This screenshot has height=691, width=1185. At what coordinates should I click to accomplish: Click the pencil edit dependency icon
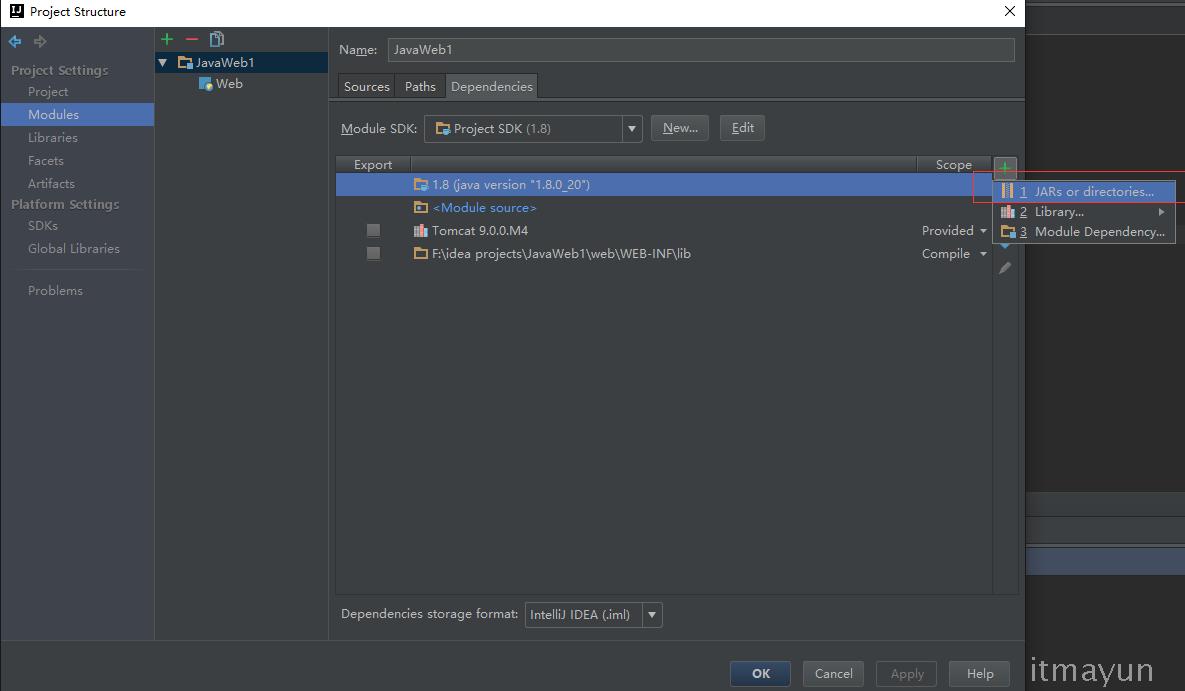(x=1004, y=268)
